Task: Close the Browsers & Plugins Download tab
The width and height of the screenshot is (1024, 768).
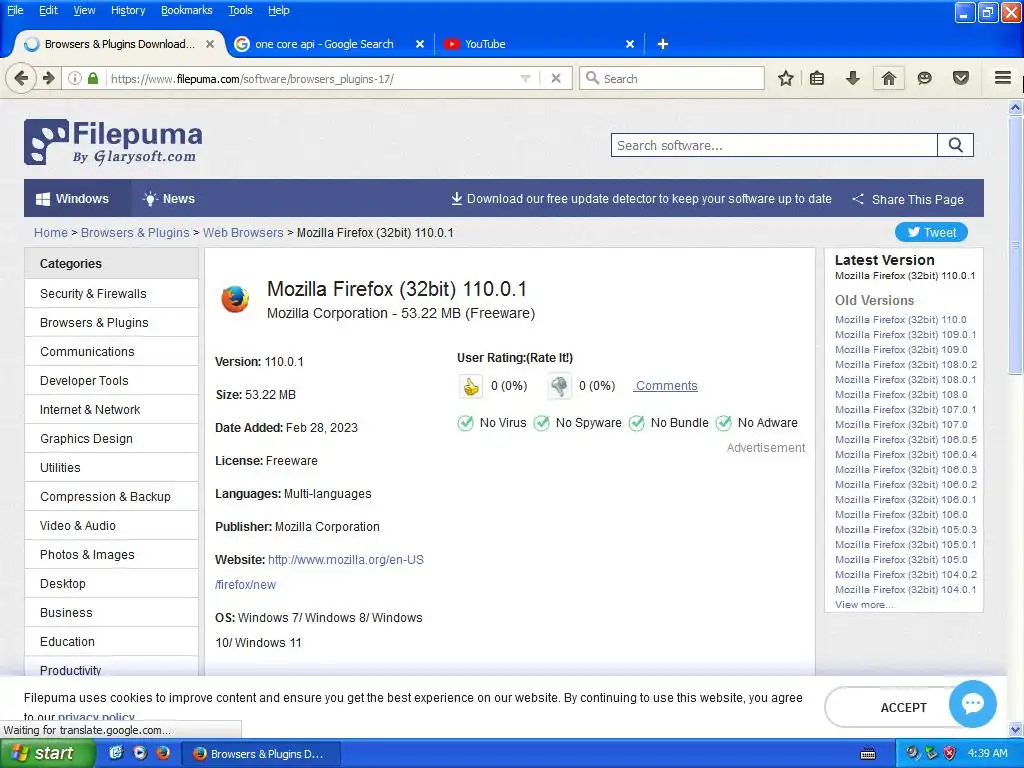Action: pyautogui.click(x=210, y=44)
